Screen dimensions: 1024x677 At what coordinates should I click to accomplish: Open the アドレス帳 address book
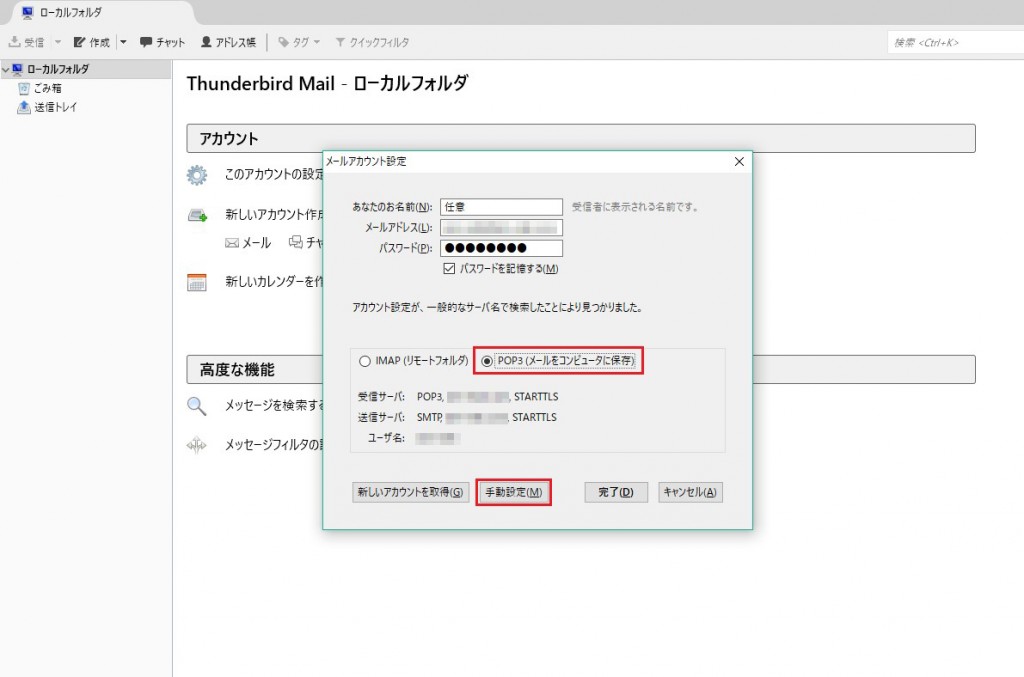tap(228, 42)
